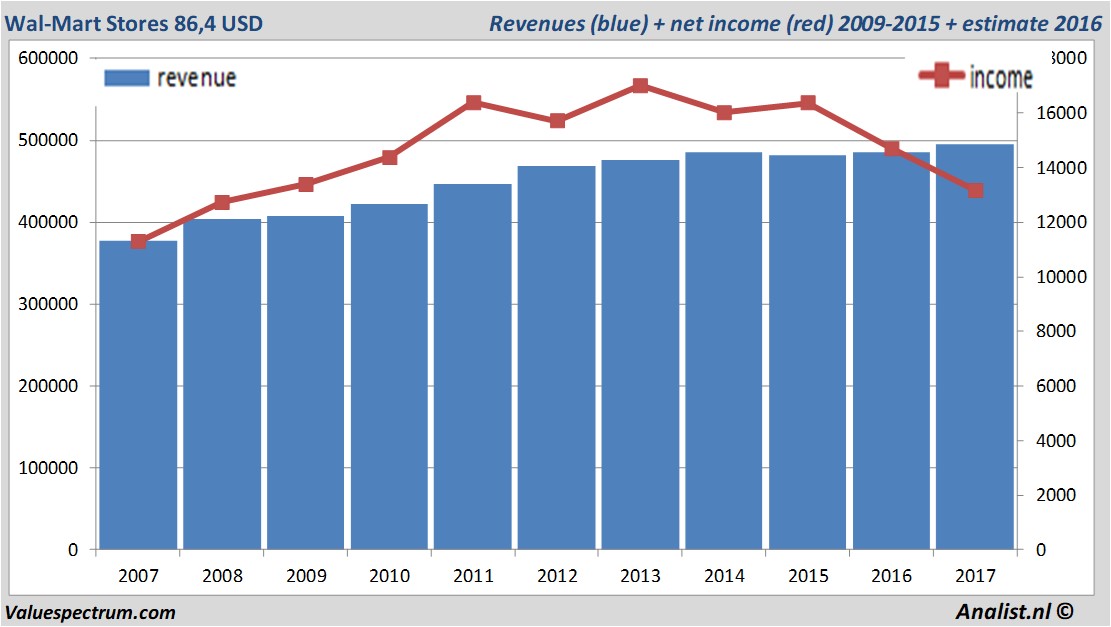This screenshot has height=627, width=1111.
Task: Select the 2016 x-axis year label
Action: 891,576
